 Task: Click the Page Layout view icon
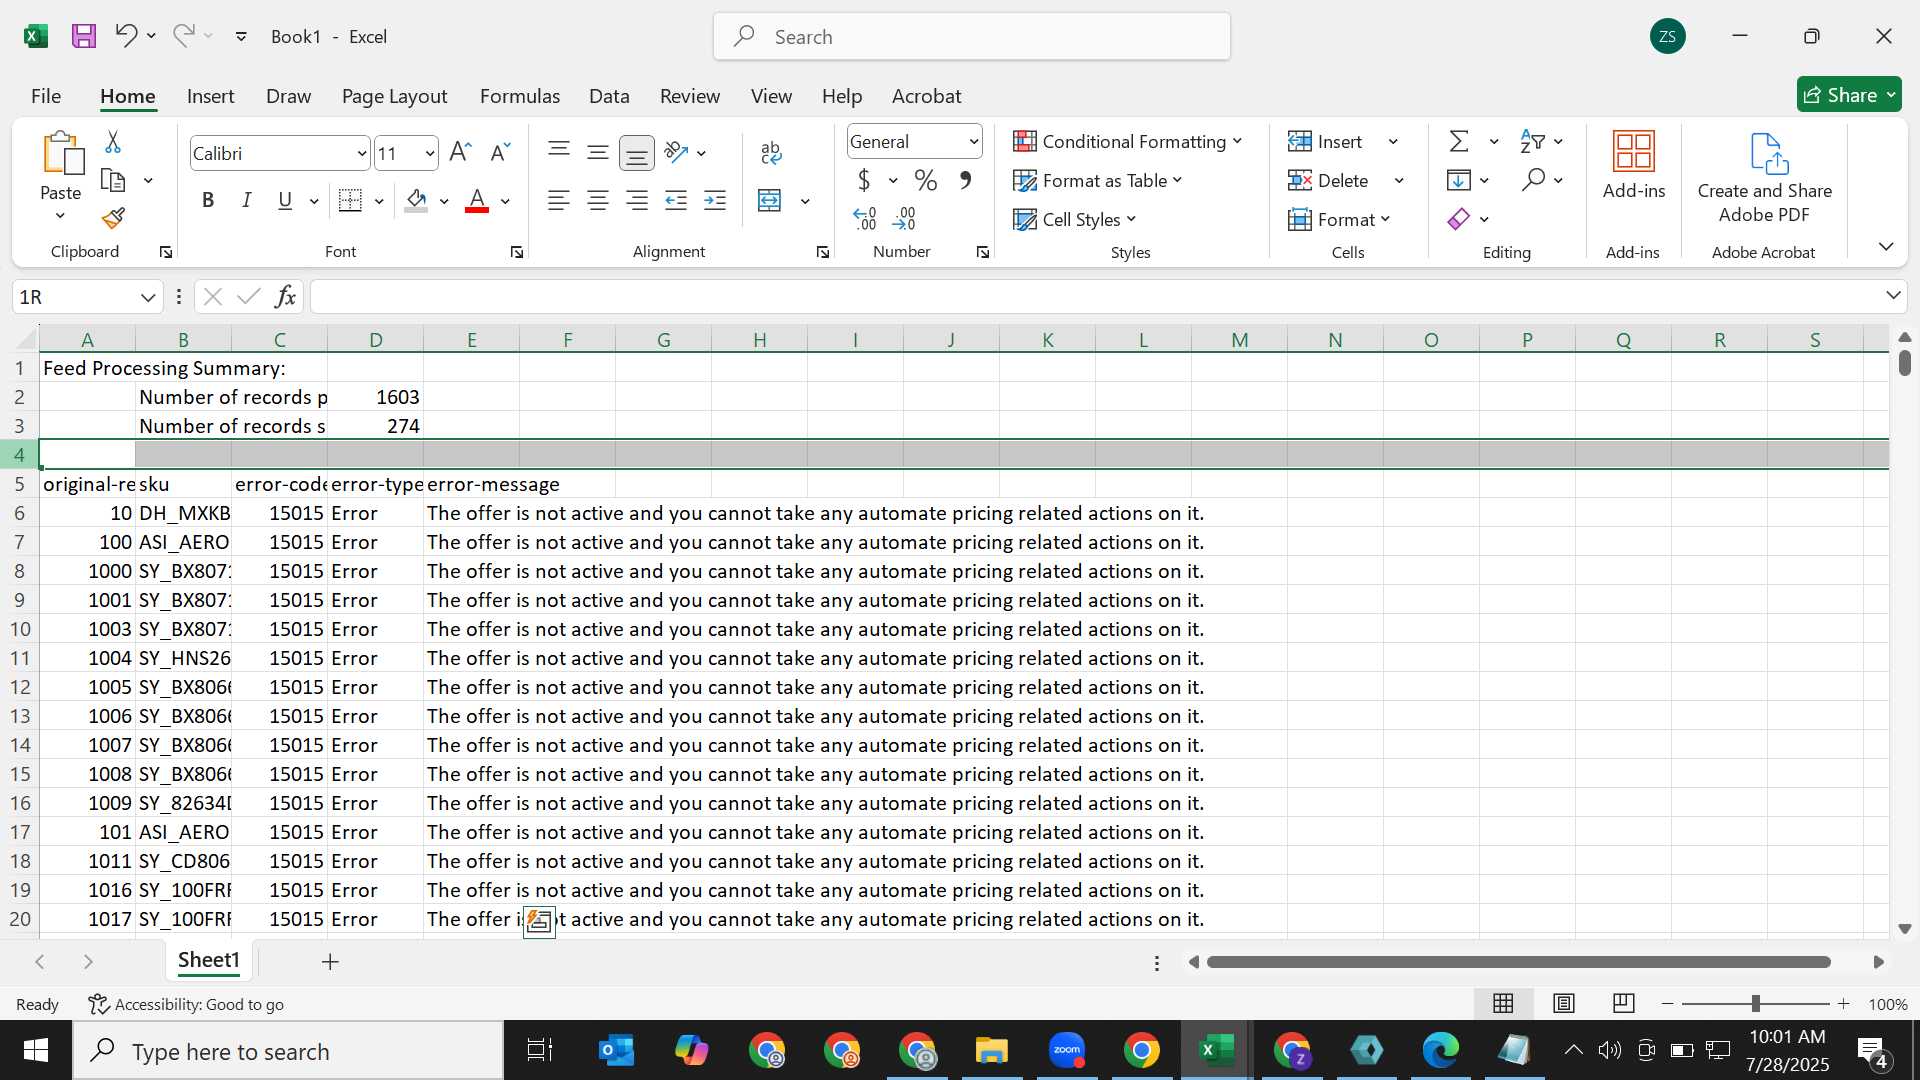pos(1564,1003)
